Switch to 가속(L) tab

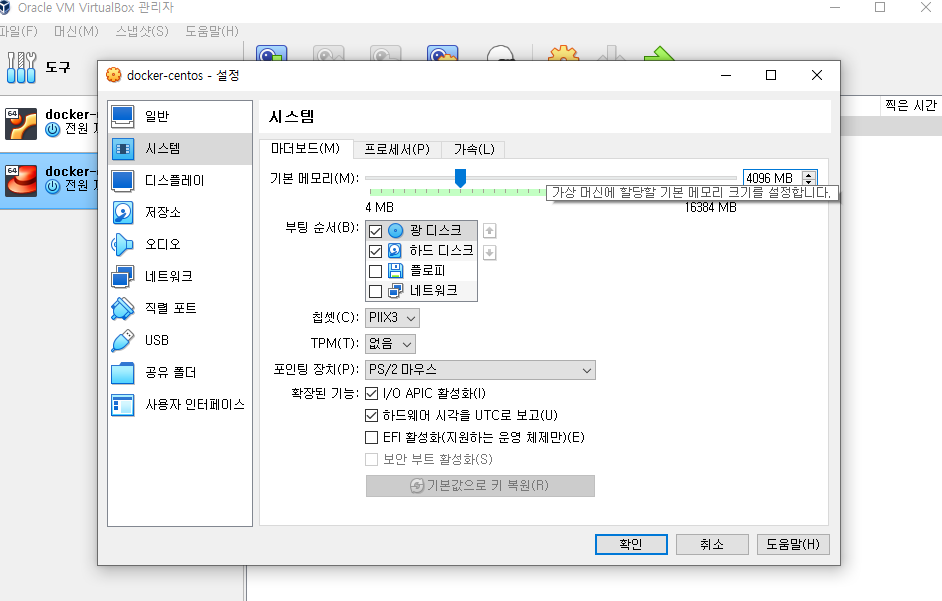click(473, 149)
